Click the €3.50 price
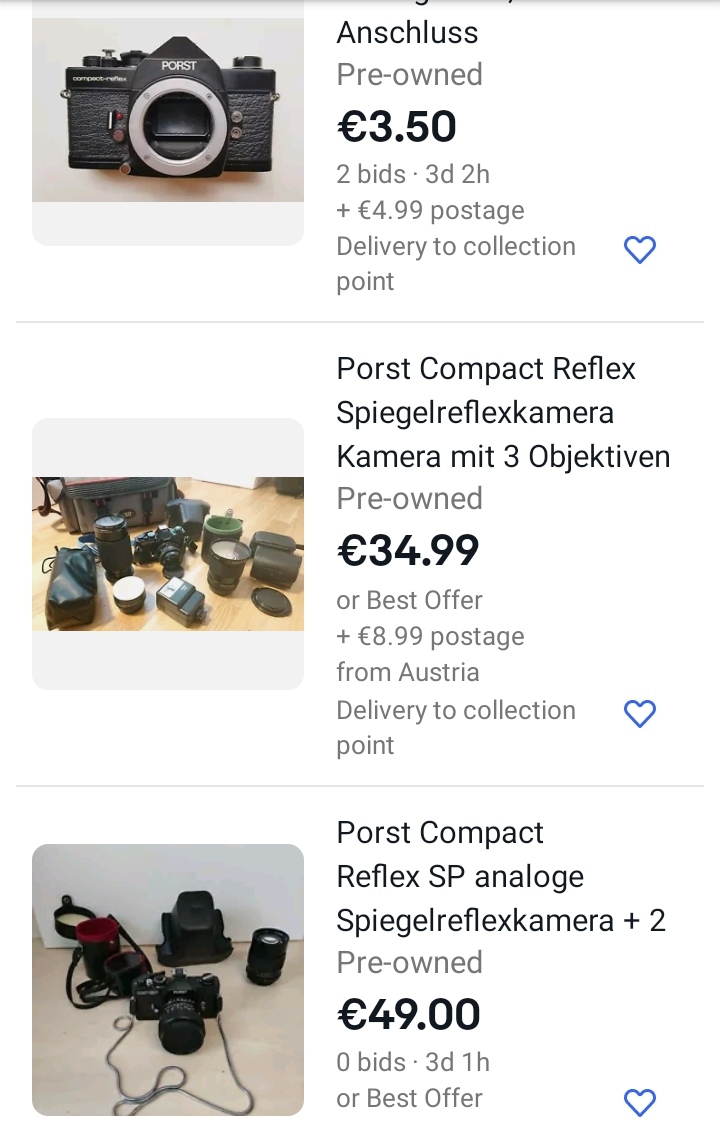Image resolution: width=720 pixels, height=1121 pixels. click(x=397, y=127)
